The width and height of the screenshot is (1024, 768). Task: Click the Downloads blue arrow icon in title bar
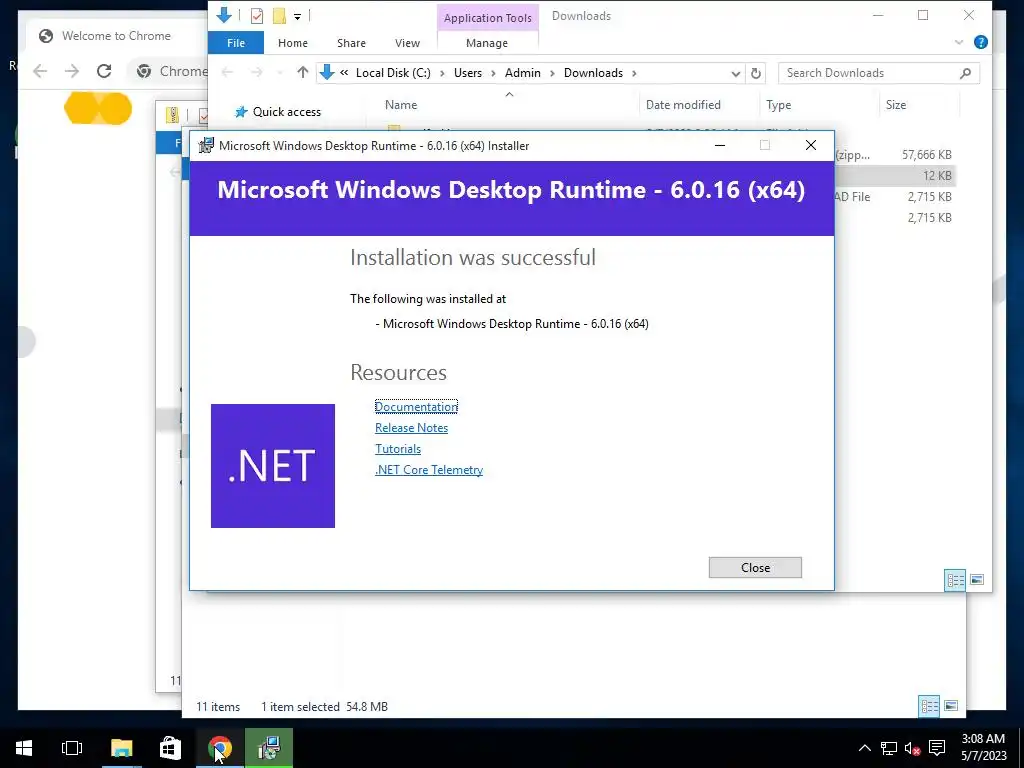pyautogui.click(x=224, y=15)
